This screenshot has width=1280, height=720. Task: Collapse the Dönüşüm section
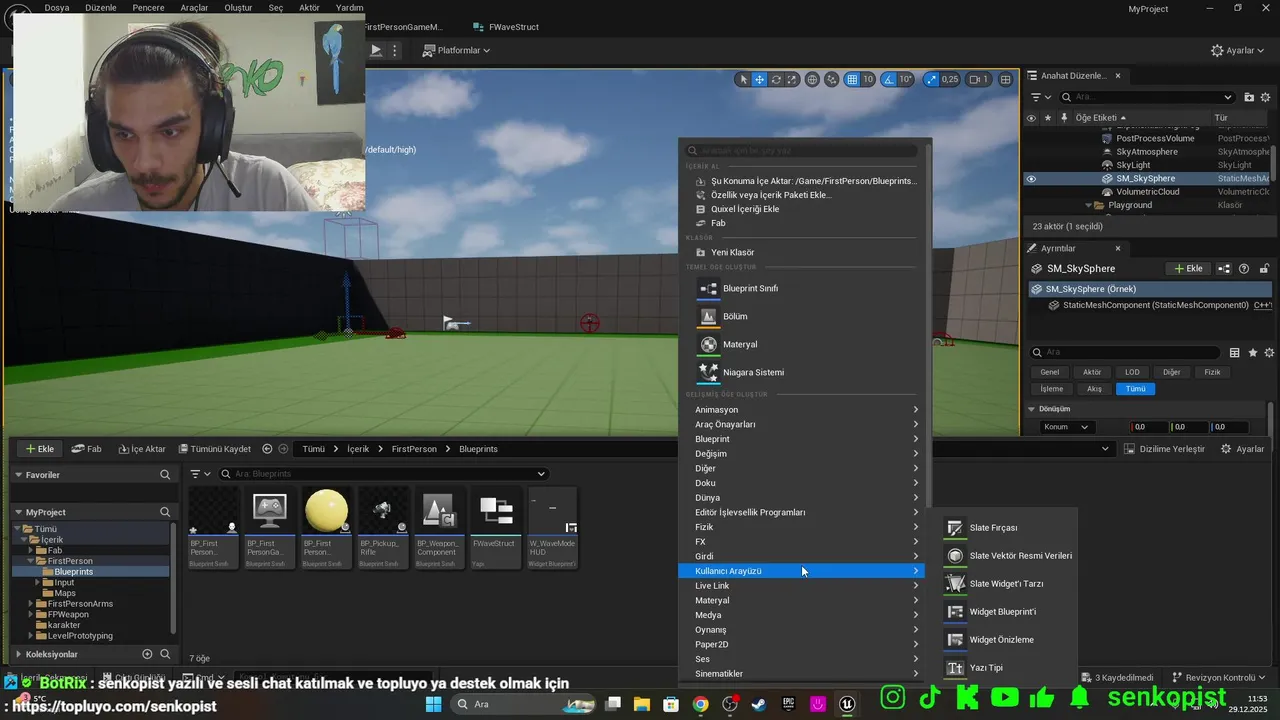pos(1032,409)
